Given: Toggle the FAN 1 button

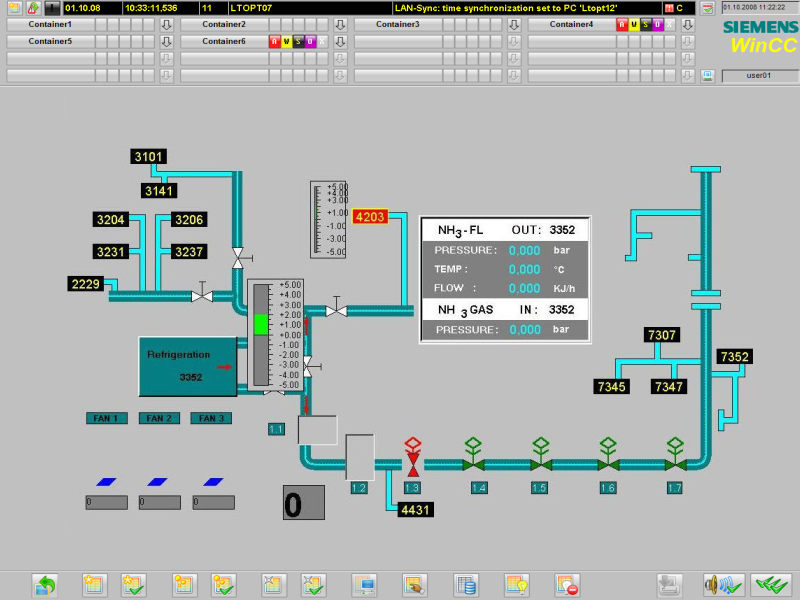Looking at the screenshot, I should pyautogui.click(x=105, y=419).
